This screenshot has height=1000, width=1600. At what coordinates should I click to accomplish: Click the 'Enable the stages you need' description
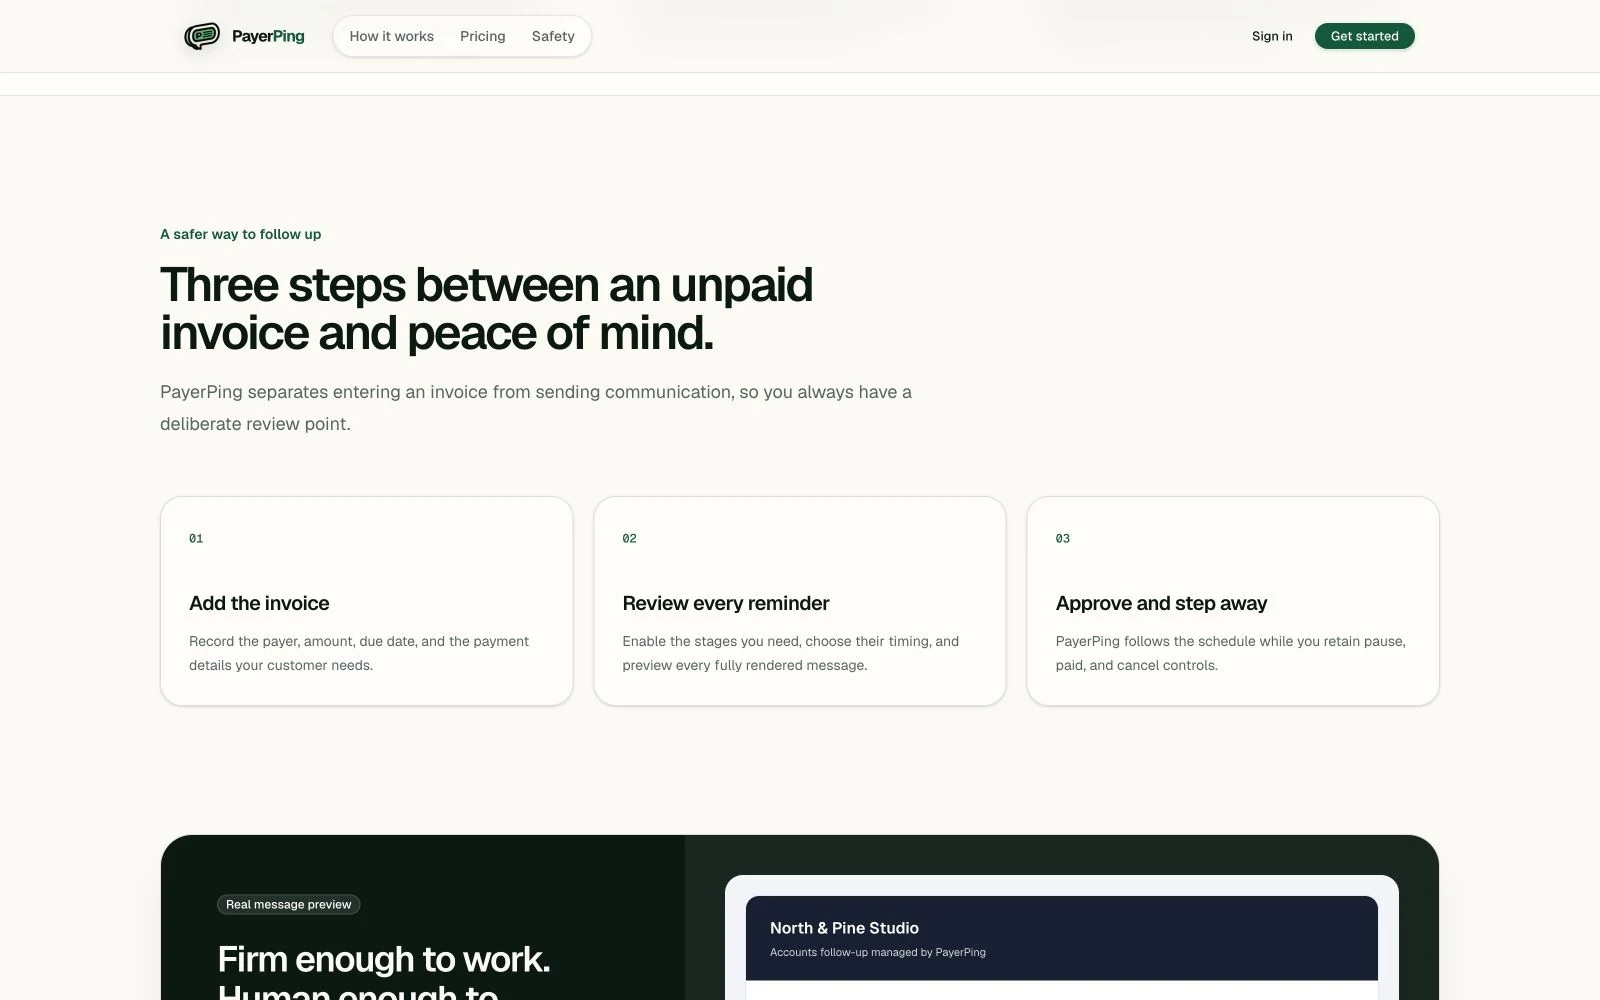click(791, 653)
